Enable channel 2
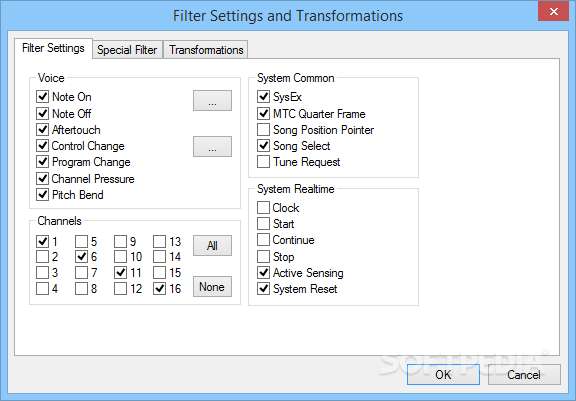The image size is (576, 401). coord(43,257)
